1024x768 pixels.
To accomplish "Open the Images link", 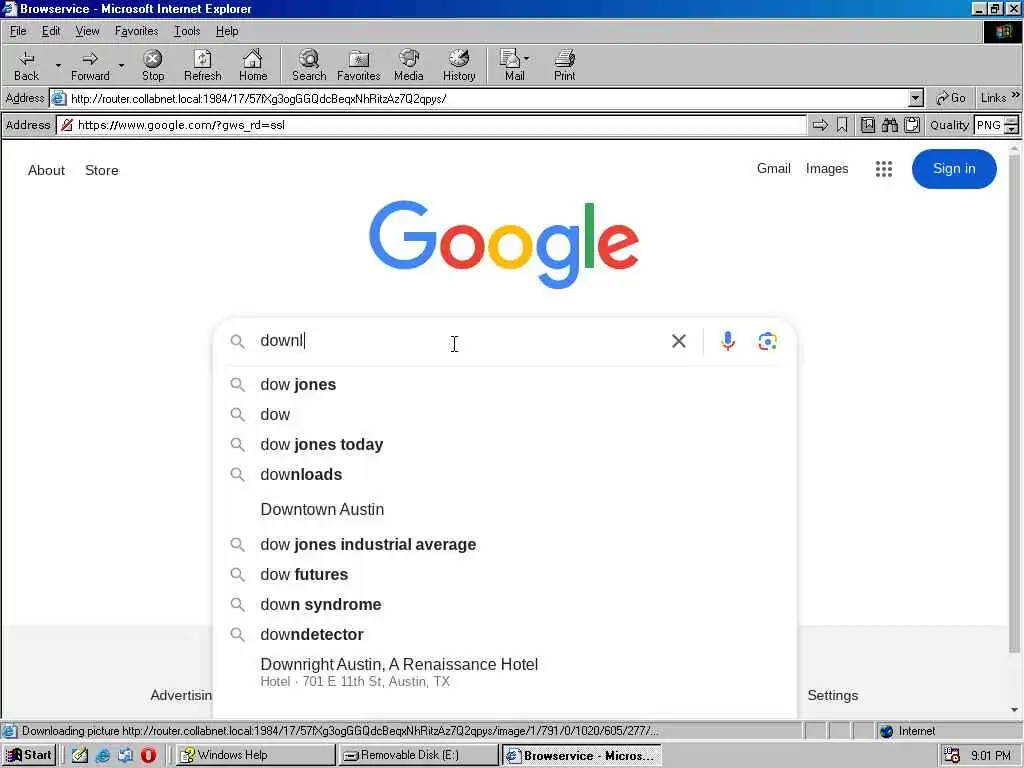I will (827, 168).
